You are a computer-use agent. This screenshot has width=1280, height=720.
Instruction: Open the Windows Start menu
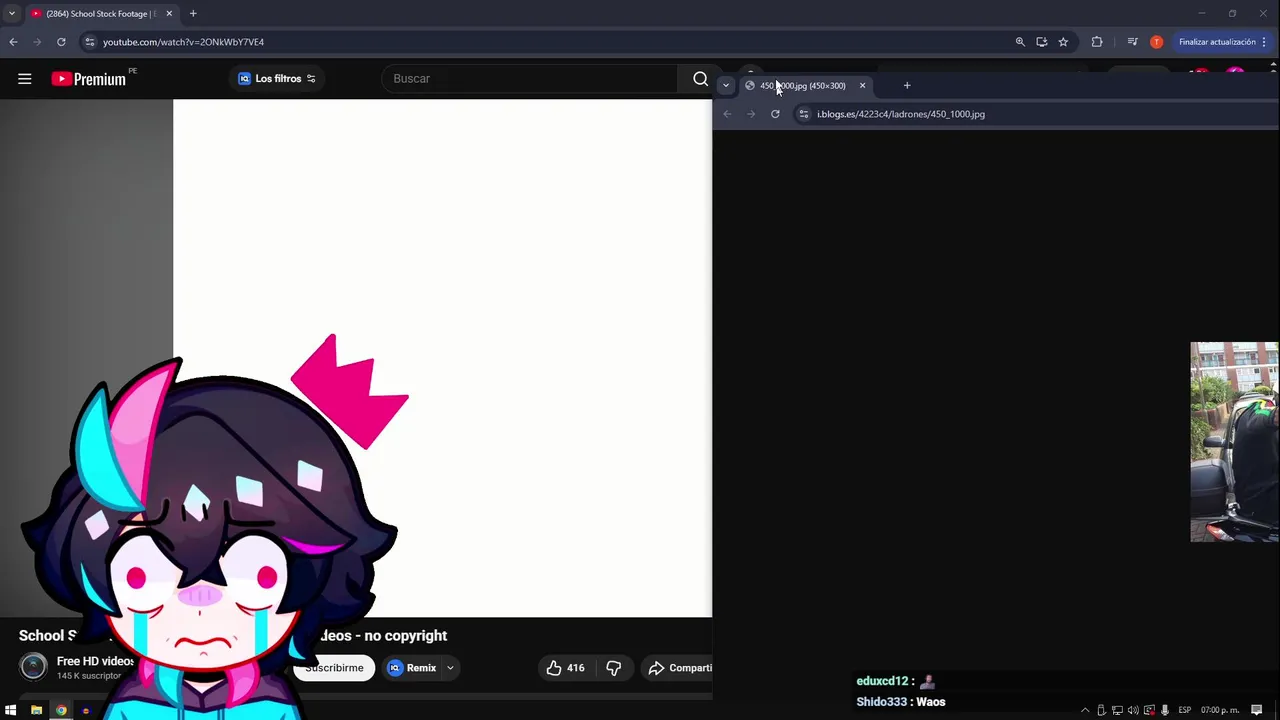(x=11, y=710)
